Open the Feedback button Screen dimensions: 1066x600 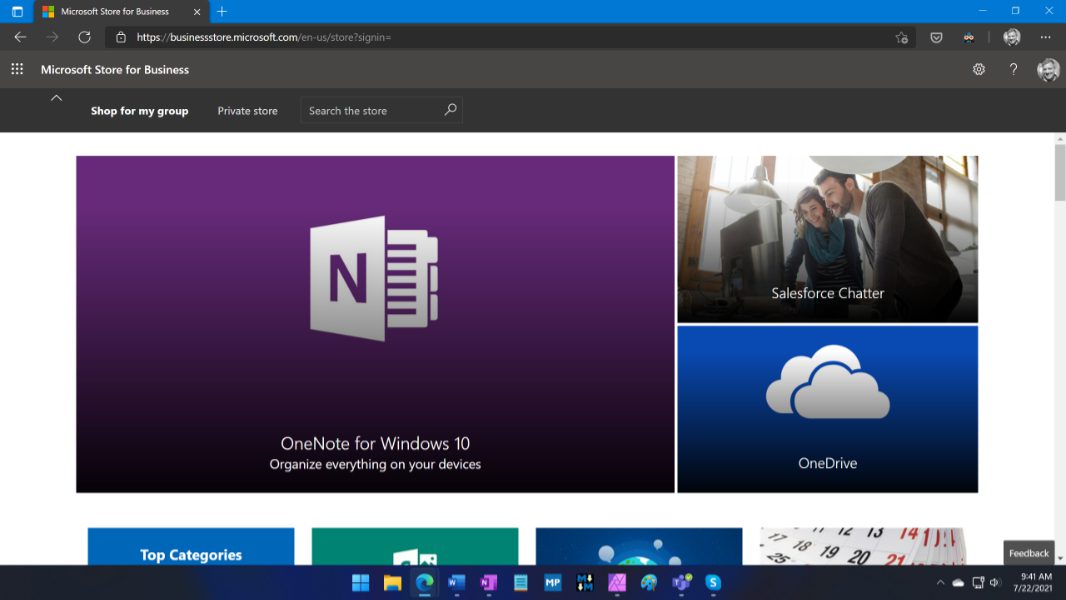click(1028, 553)
